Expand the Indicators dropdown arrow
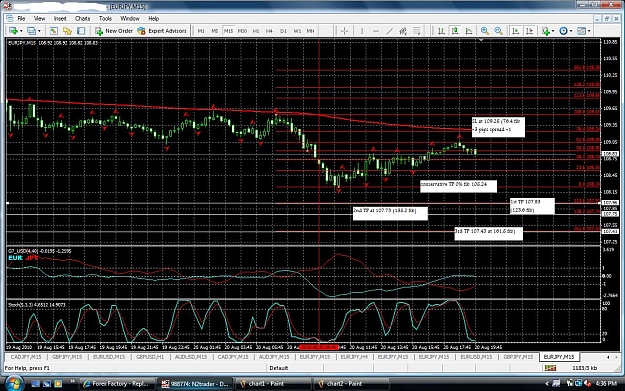Viewport: 625px width, 391px height. coord(553,31)
